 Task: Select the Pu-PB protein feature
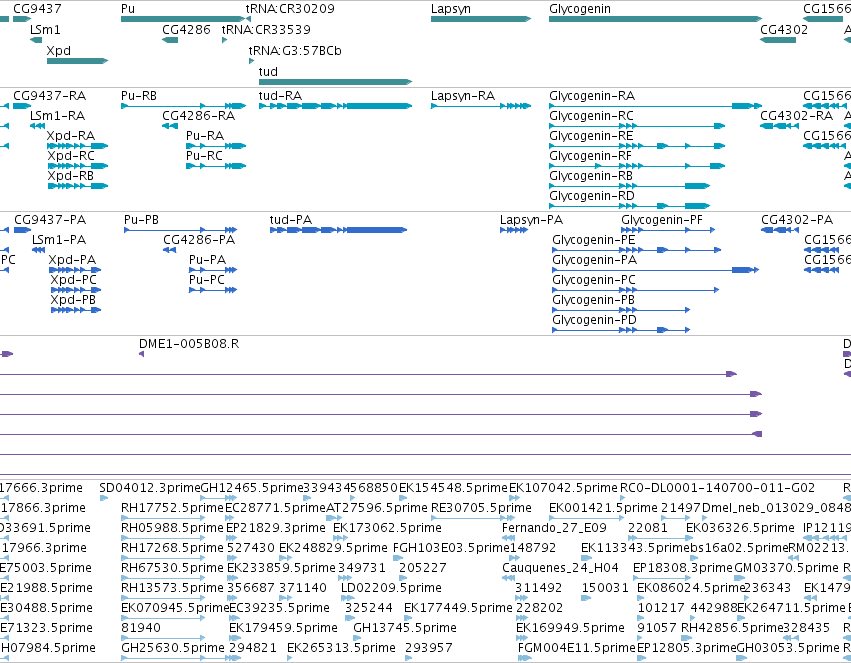tap(181, 230)
